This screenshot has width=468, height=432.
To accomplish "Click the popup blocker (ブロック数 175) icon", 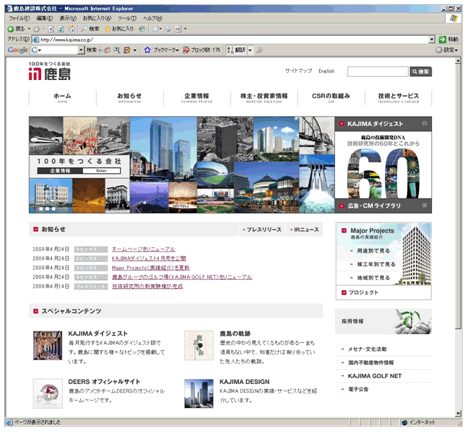I will [x=186, y=50].
